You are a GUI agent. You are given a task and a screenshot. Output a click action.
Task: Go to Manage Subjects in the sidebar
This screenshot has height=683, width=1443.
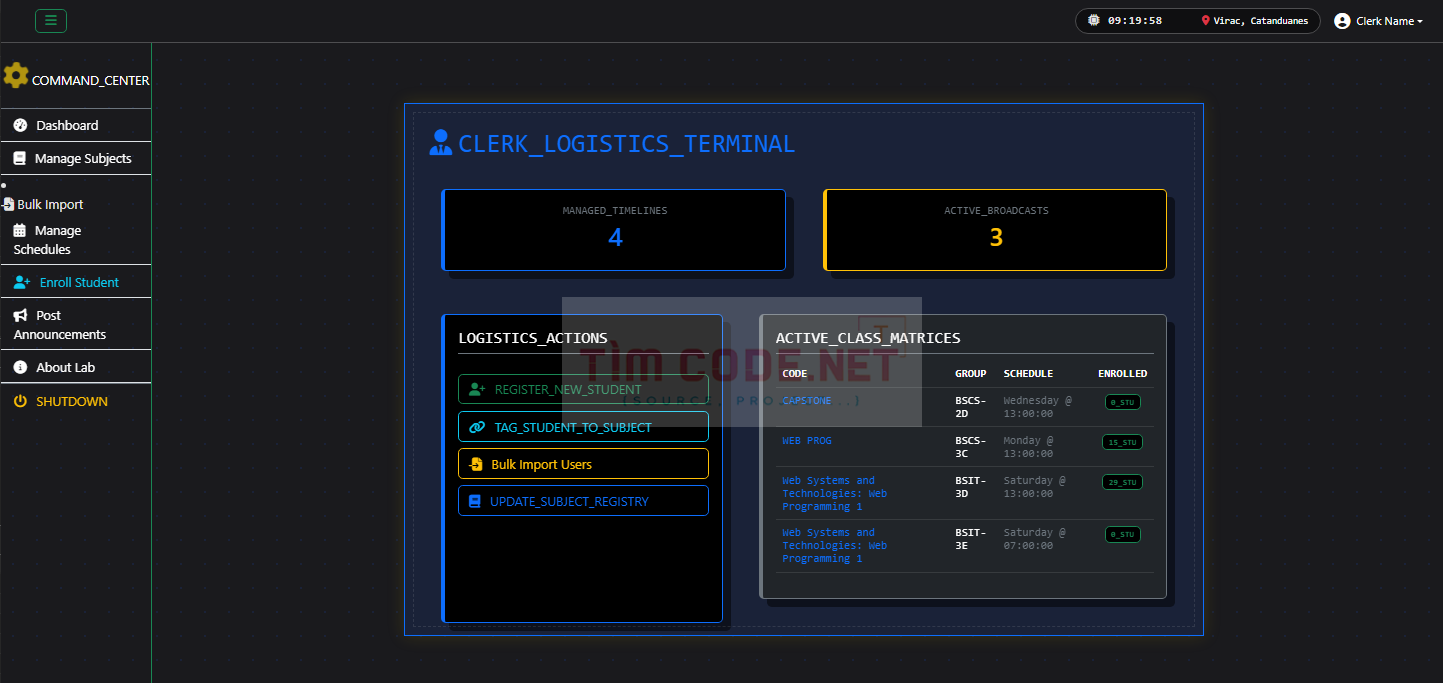[x=76, y=158]
